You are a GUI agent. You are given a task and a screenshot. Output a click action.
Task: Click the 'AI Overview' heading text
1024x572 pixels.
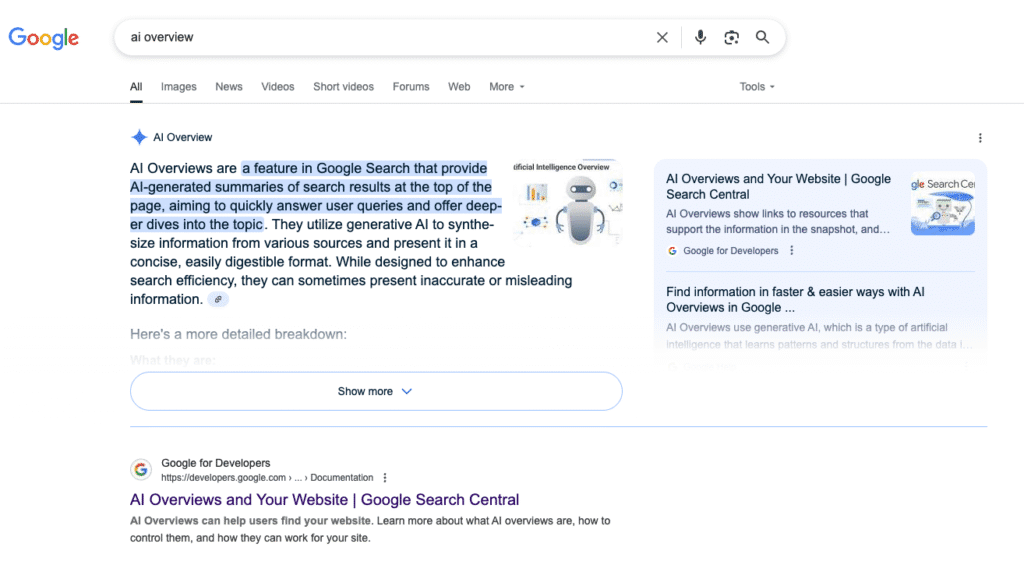(x=183, y=138)
